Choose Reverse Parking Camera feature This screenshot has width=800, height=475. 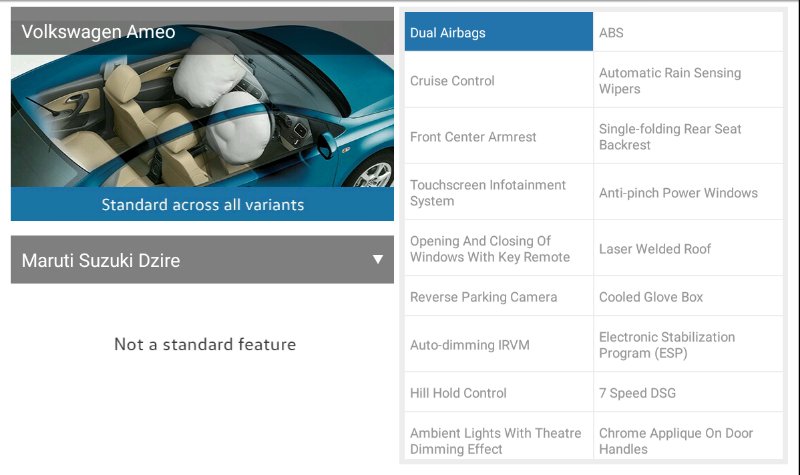(498, 296)
